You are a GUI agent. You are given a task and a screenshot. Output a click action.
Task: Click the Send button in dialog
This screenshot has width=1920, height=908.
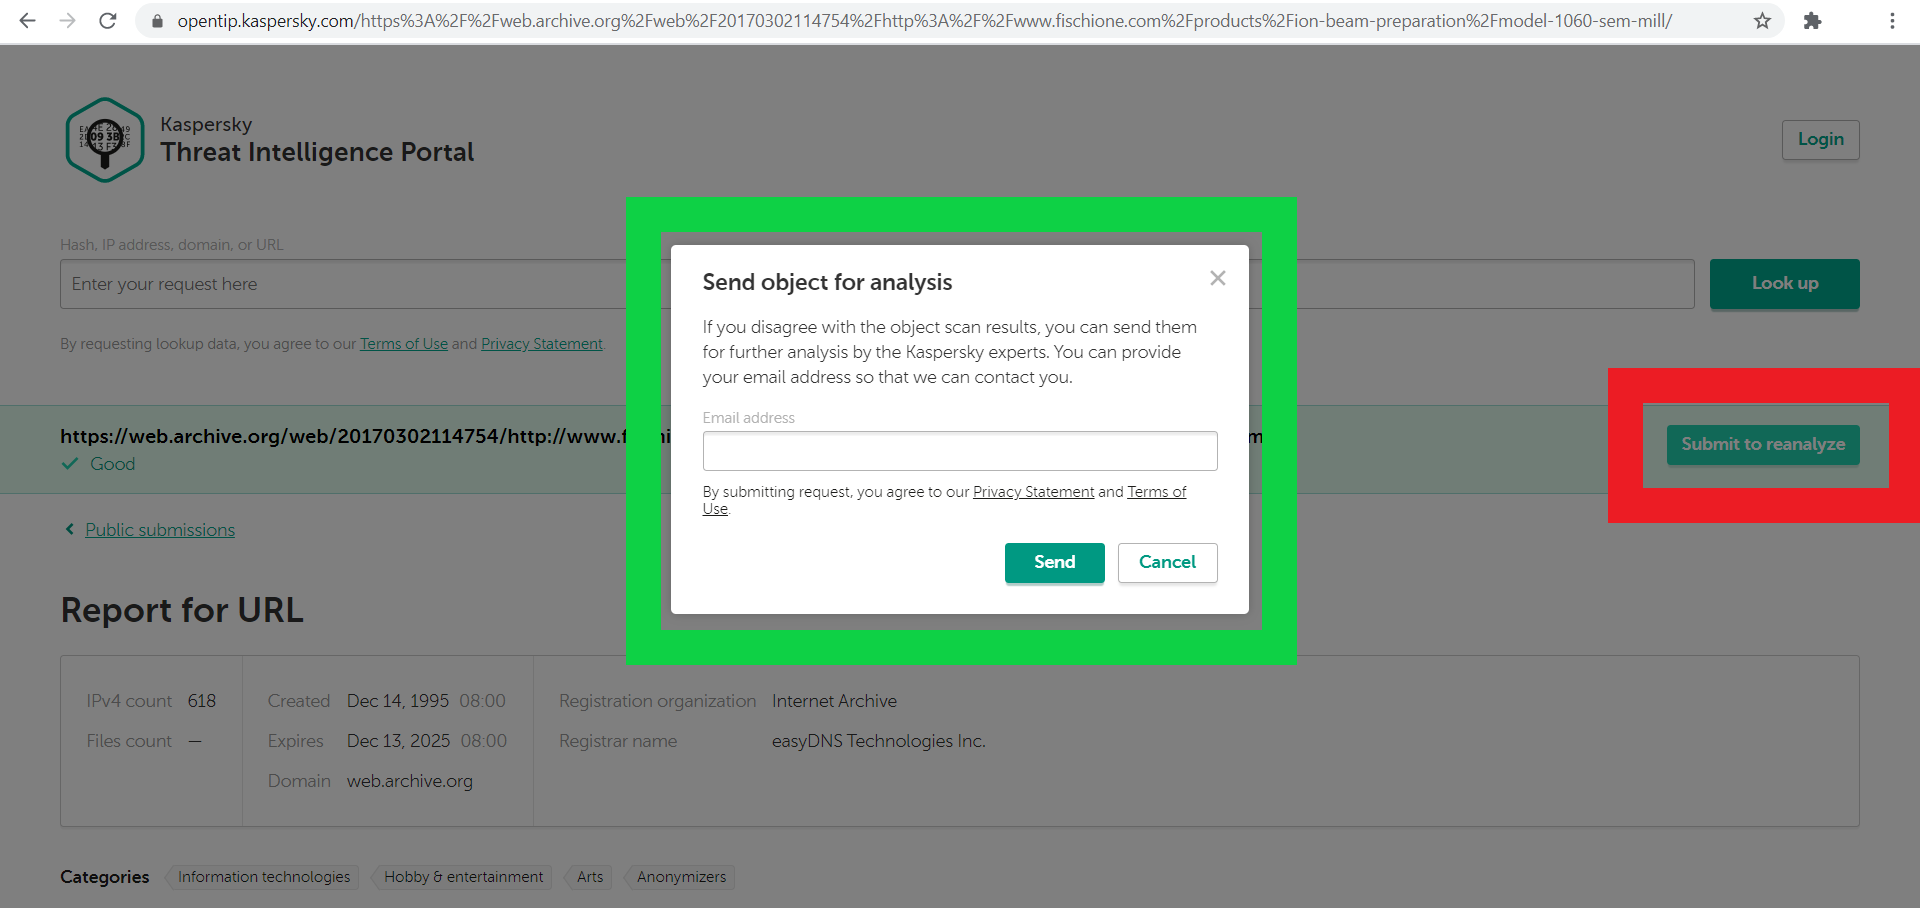1054,562
